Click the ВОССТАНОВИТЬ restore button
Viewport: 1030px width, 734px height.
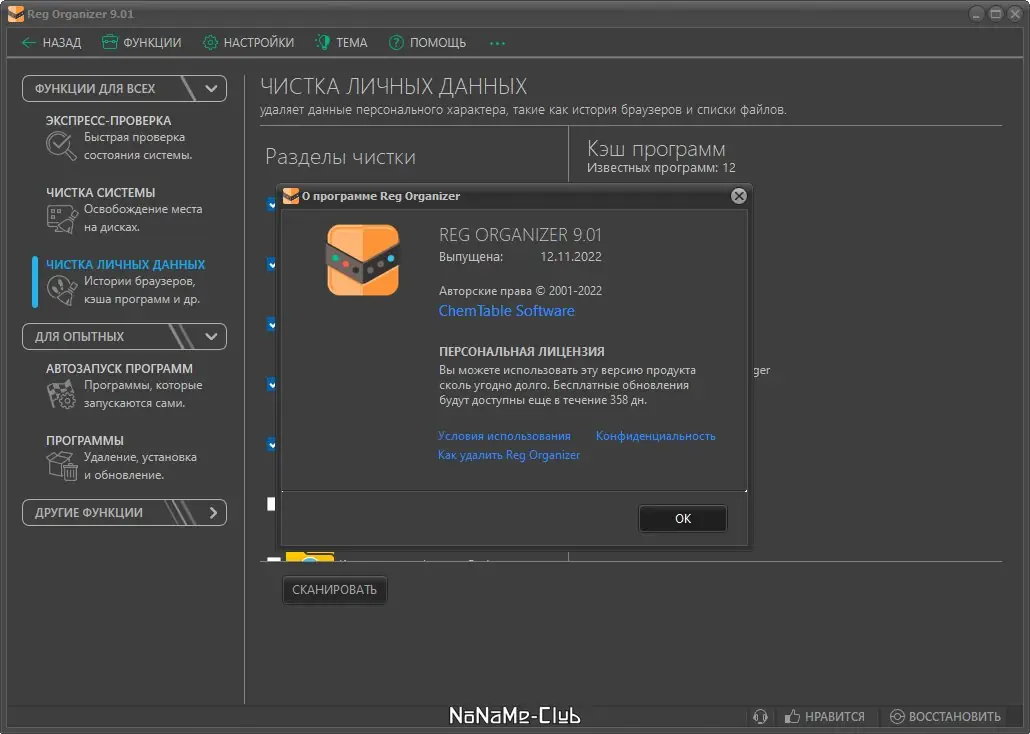pyautogui.click(x=945, y=716)
